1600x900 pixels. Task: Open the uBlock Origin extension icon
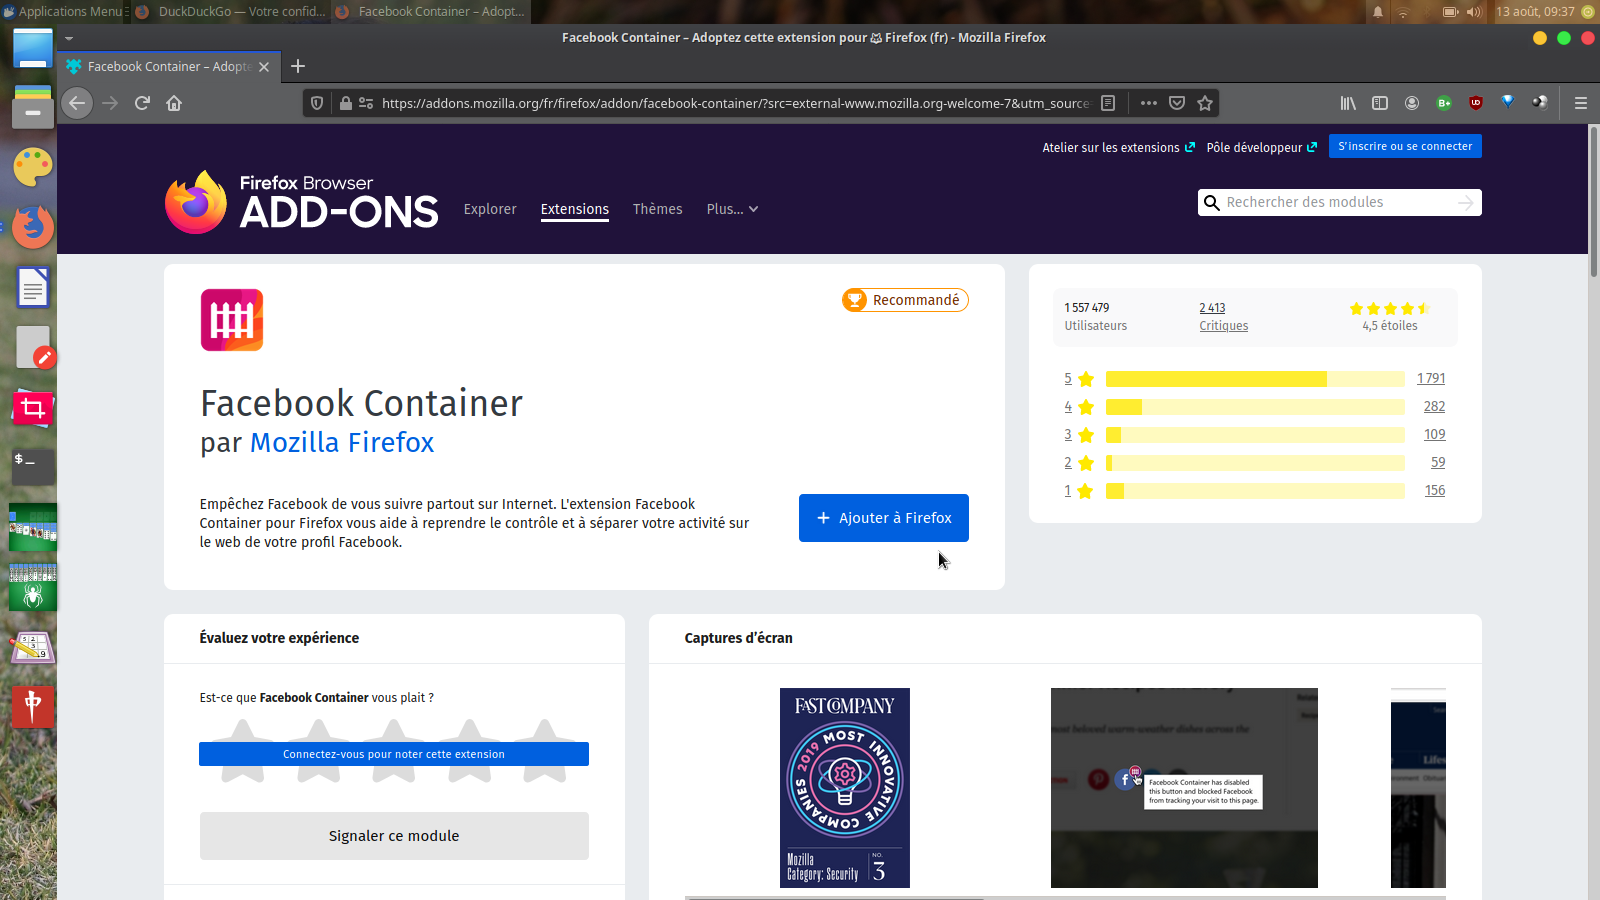point(1476,103)
